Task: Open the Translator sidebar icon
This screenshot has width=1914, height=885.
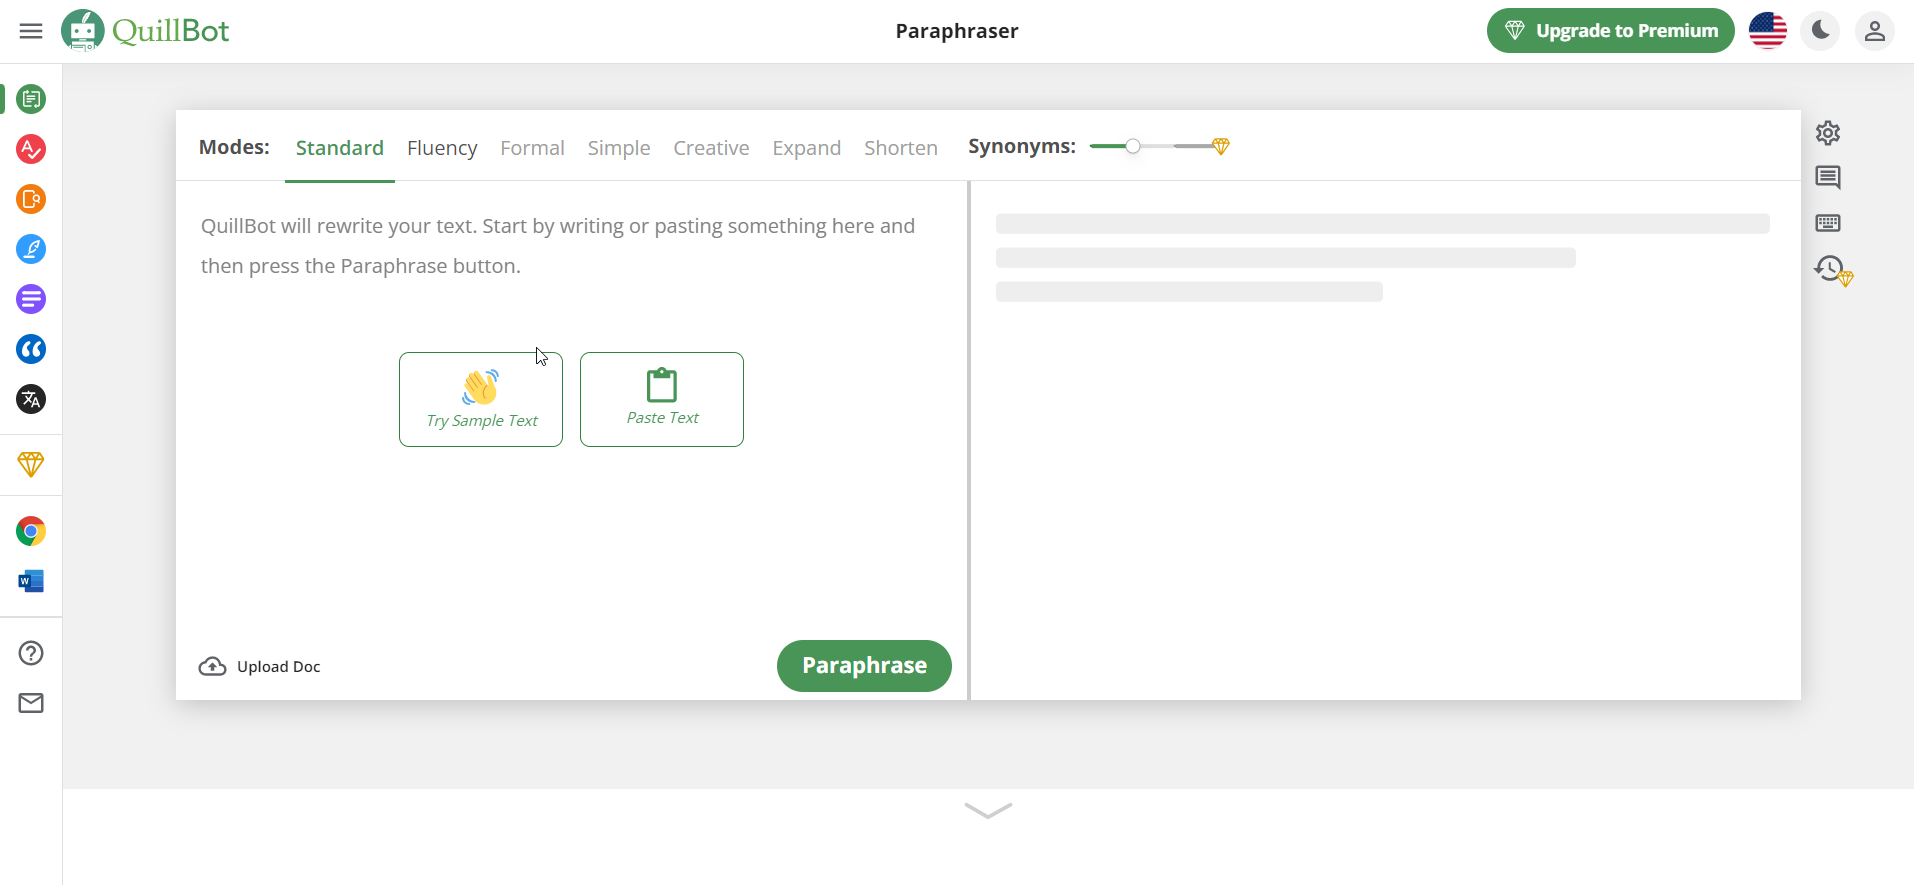Action: (x=31, y=399)
